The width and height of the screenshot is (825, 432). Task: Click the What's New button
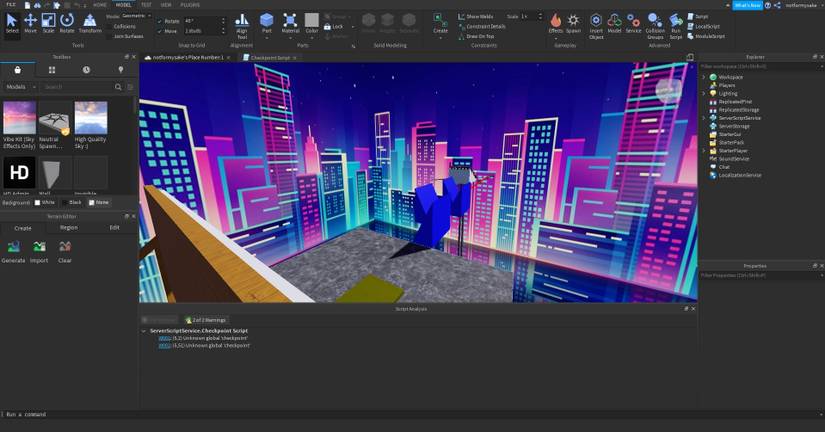[748, 5]
